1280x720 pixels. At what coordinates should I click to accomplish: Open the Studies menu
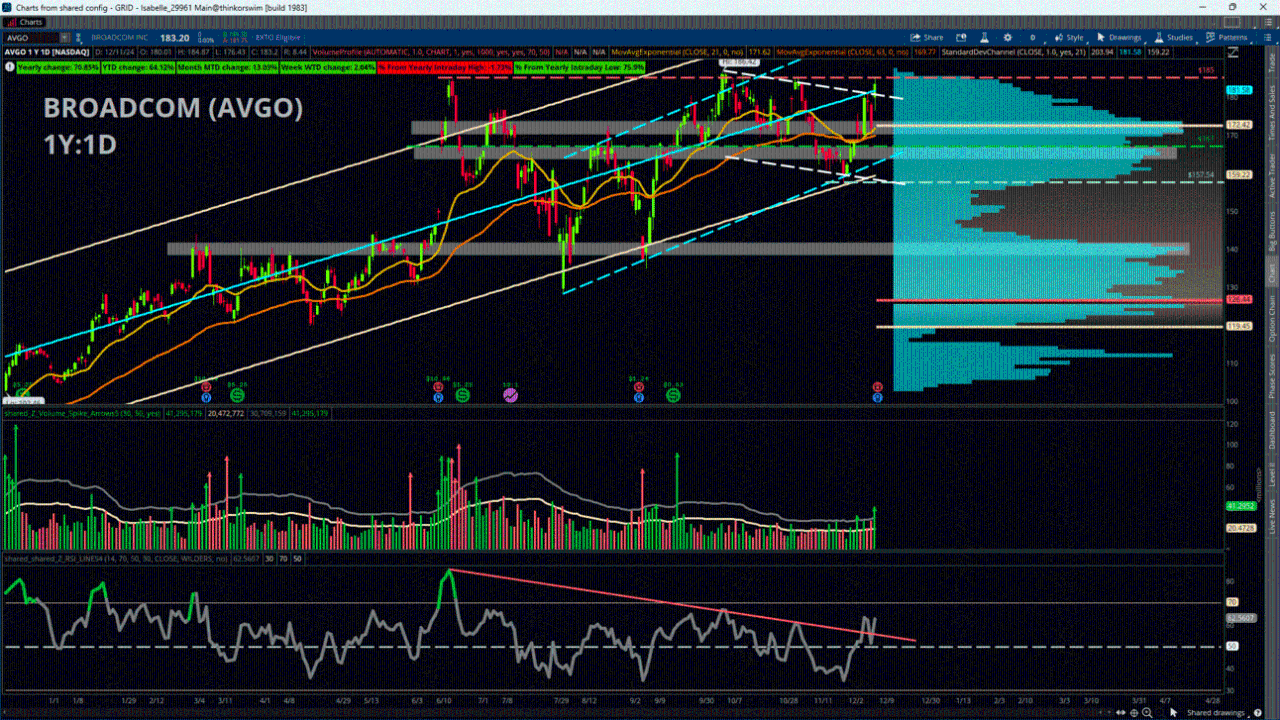pyautogui.click(x=1174, y=37)
